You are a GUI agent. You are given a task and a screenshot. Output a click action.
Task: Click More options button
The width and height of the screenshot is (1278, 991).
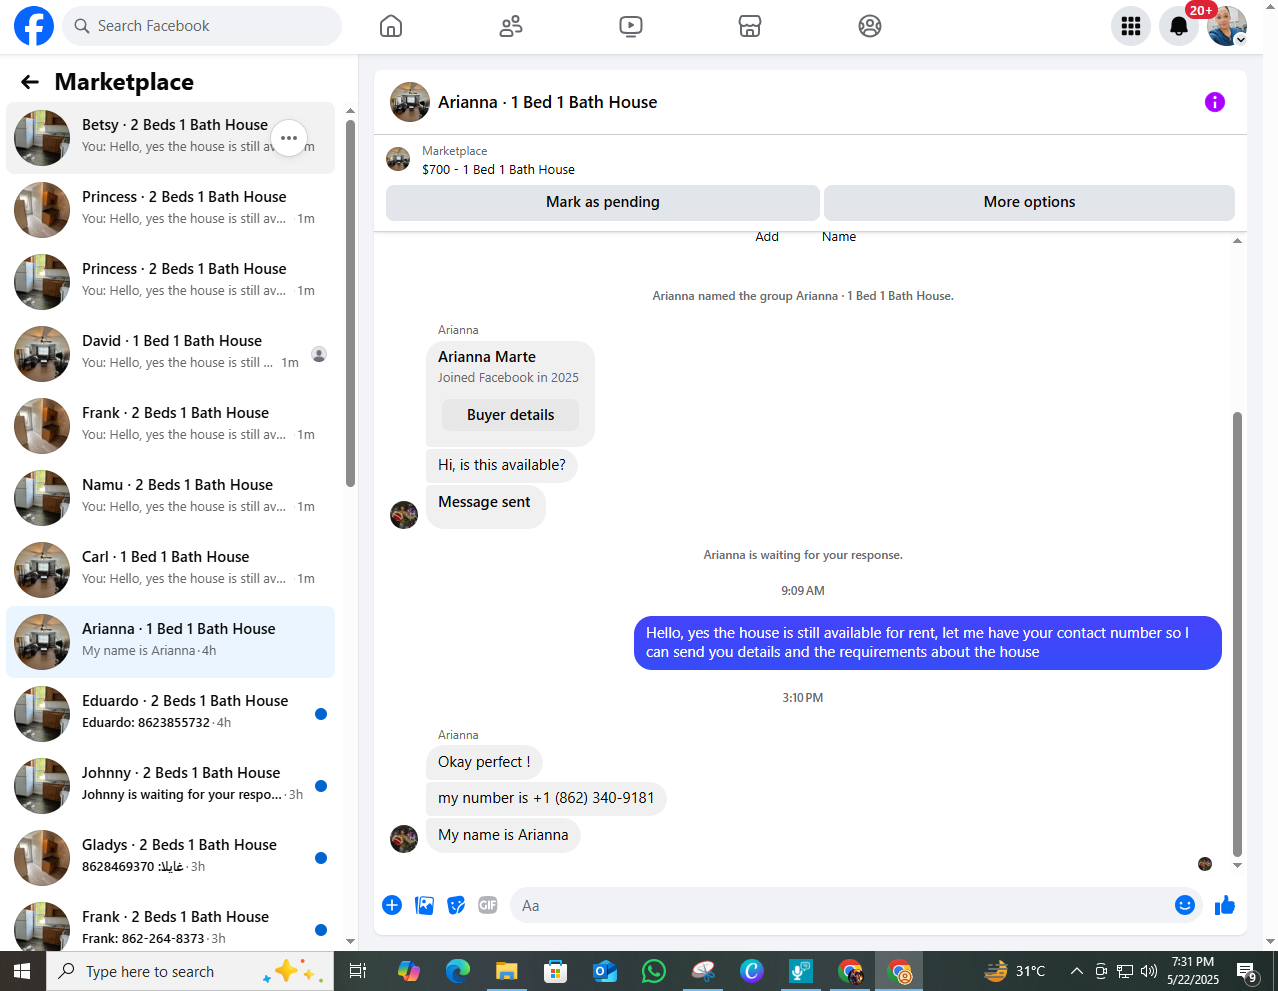pyautogui.click(x=1029, y=202)
